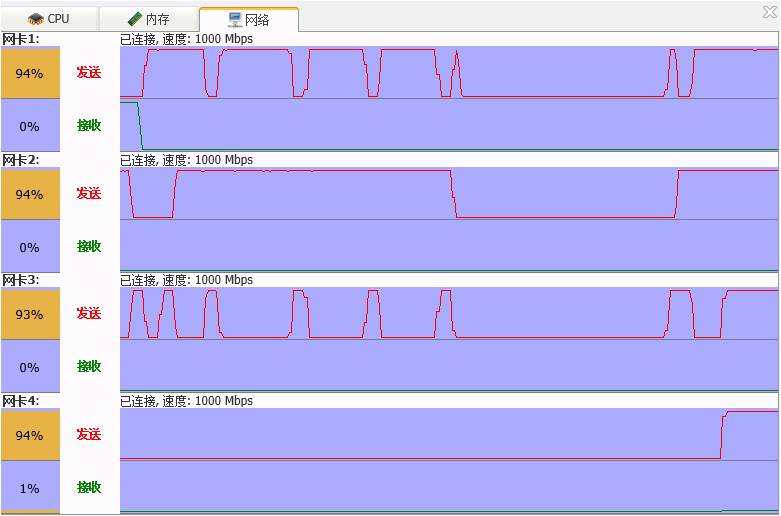Viewport: 781px width, 516px height.
Task: Click the 网卡4 receive traffic graph
Action: (x=449, y=487)
